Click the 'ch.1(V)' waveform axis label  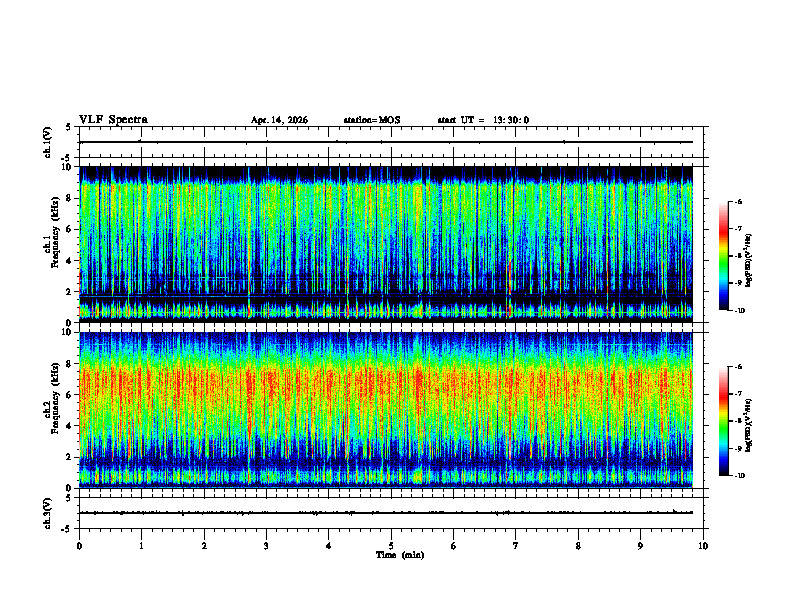(48, 142)
